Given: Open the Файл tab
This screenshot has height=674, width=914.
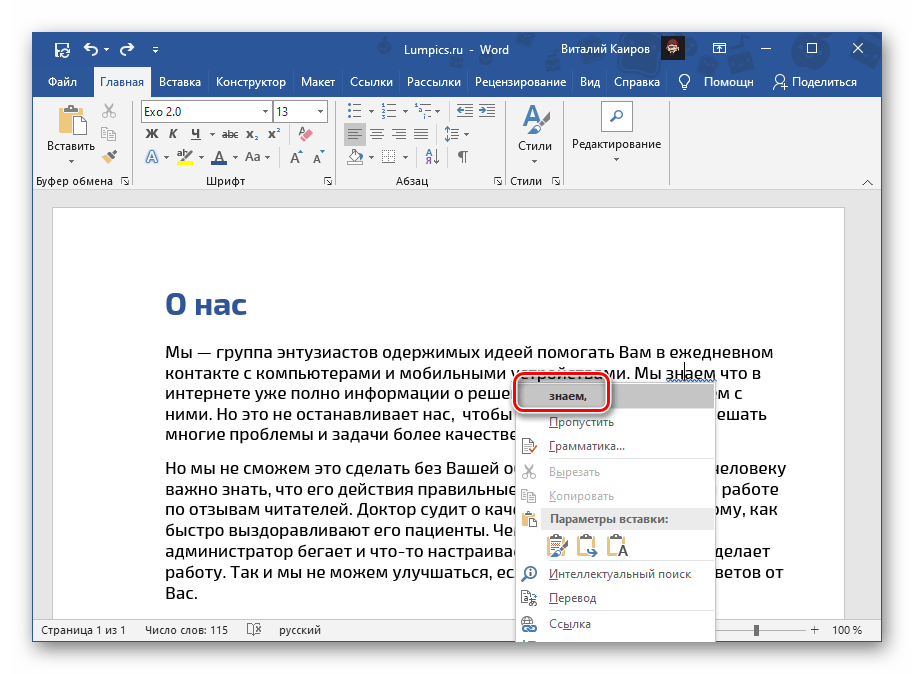Looking at the screenshot, I should [x=62, y=82].
